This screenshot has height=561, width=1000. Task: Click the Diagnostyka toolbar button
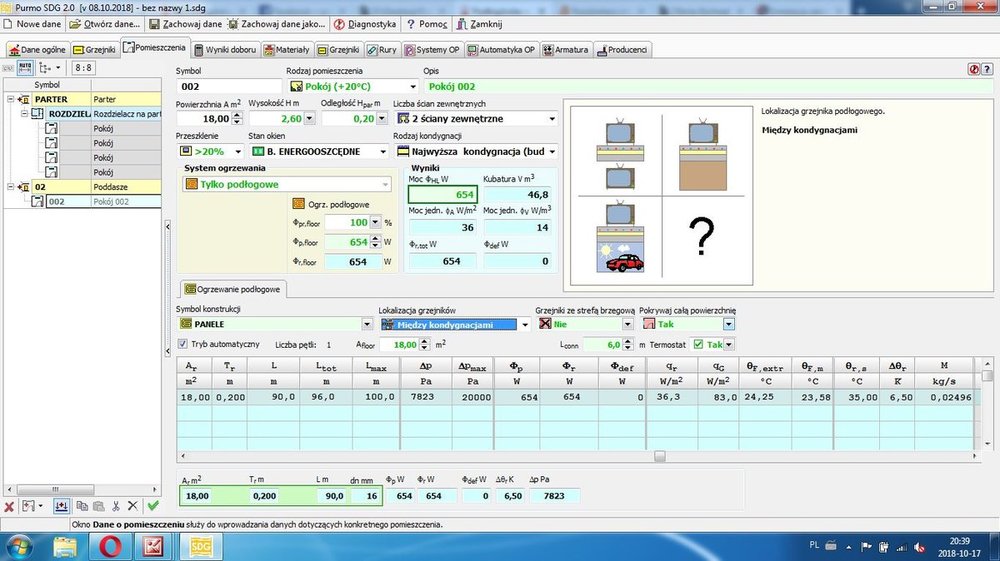point(365,24)
